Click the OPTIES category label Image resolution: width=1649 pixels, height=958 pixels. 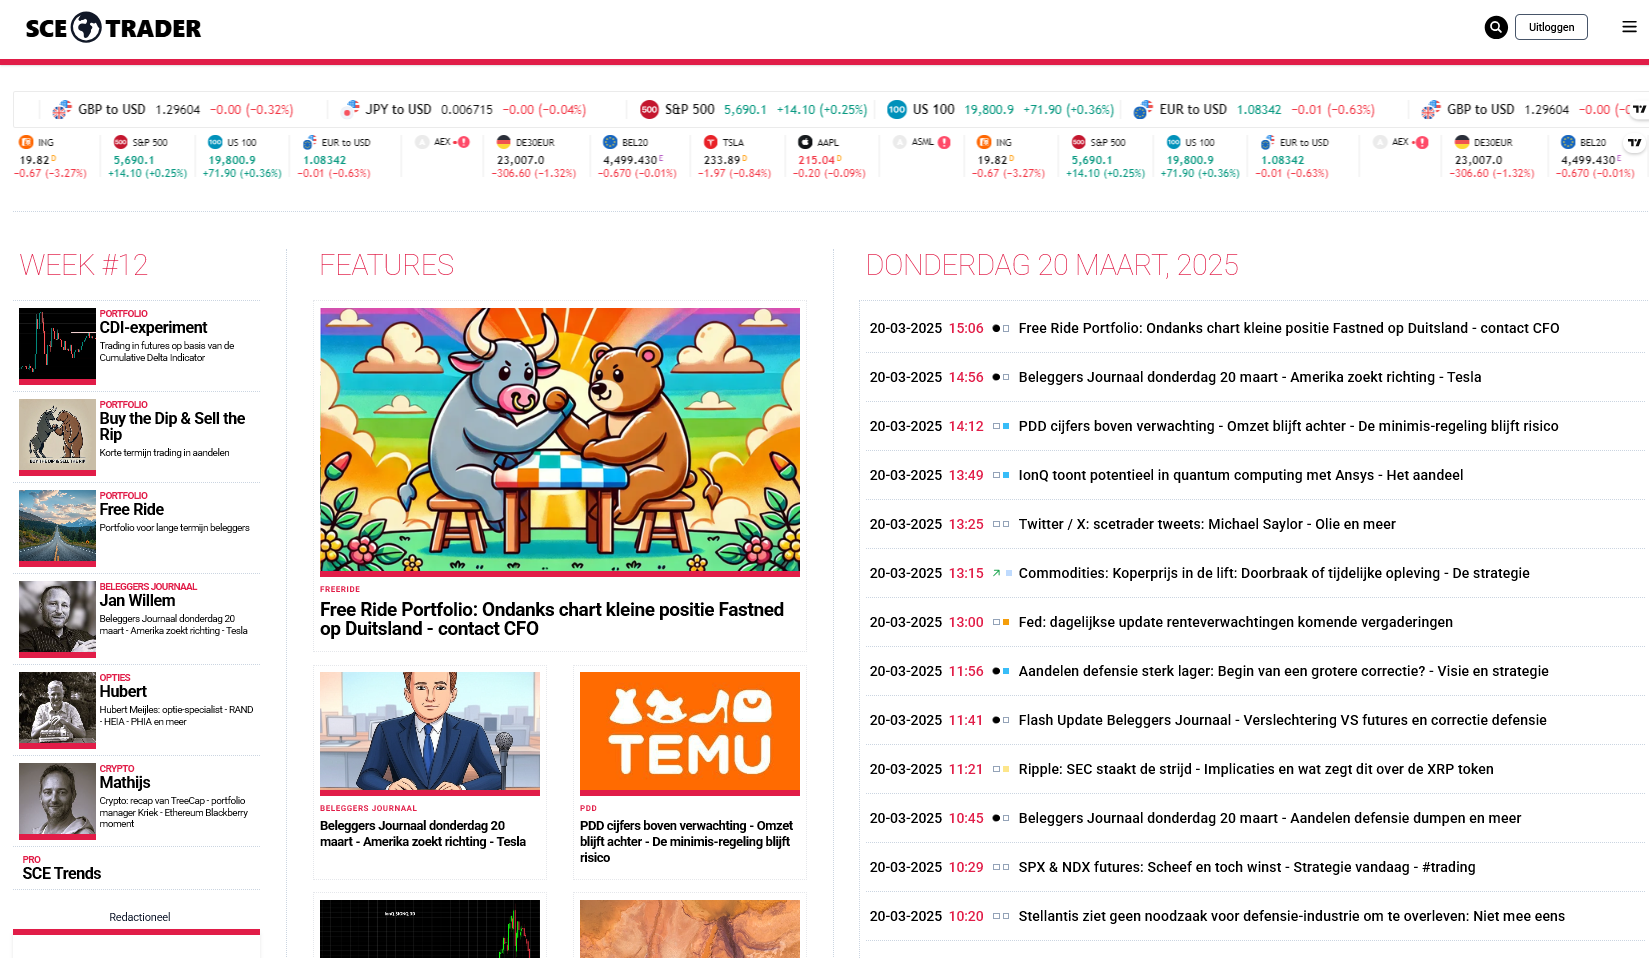[x=115, y=678]
